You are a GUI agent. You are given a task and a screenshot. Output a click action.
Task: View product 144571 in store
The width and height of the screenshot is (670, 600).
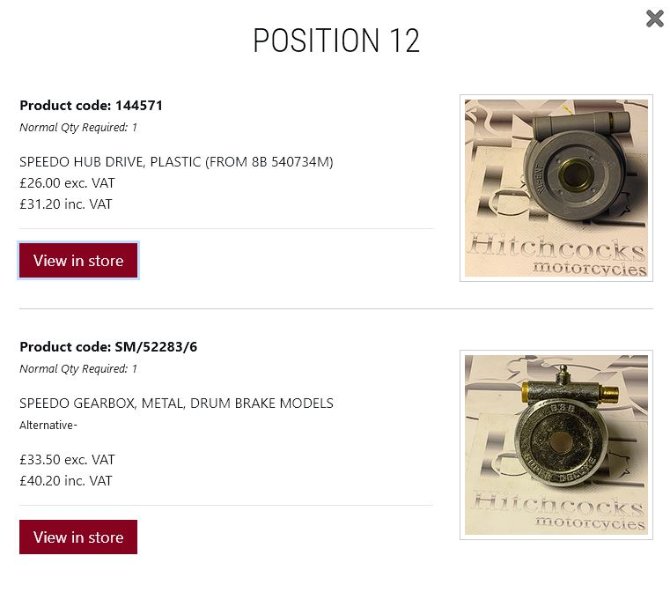78,261
